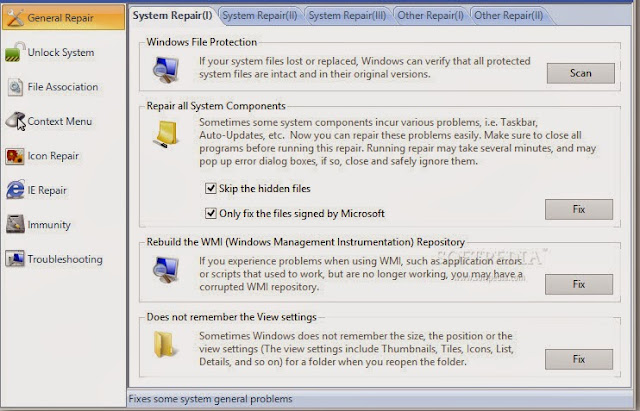Click the Troubleshooting monitor icon
640x411 pixels.
click(15, 259)
